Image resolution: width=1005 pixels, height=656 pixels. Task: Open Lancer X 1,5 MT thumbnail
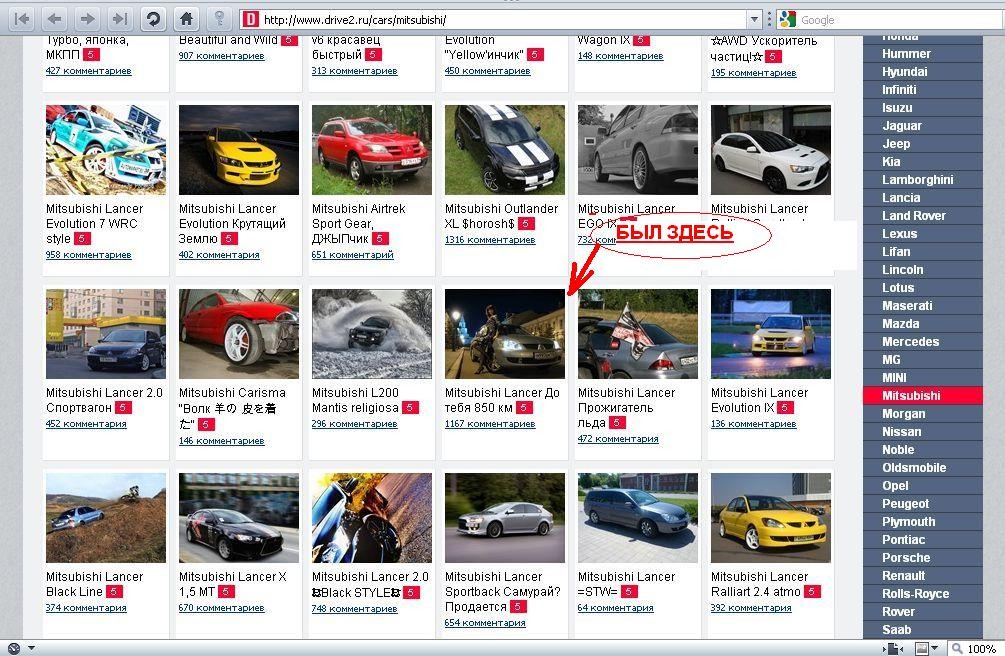[238, 518]
